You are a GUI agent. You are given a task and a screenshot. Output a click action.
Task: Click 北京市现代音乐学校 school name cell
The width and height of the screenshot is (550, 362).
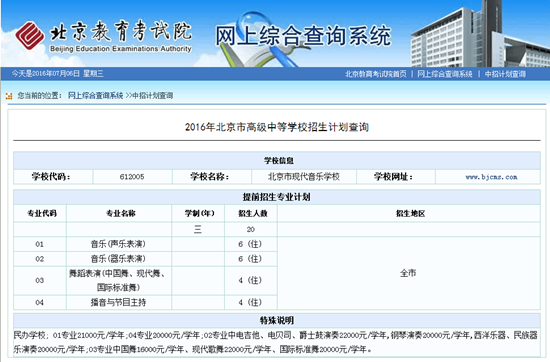(304, 177)
